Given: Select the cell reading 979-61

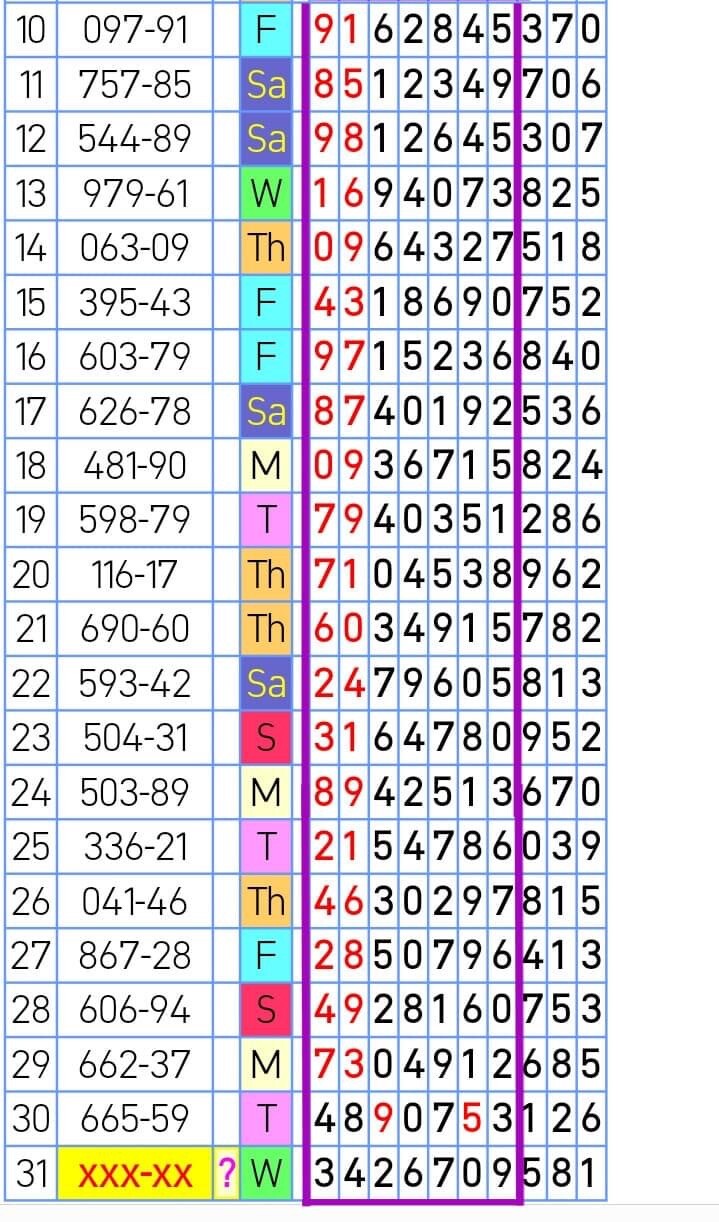Looking at the screenshot, I should [x=135, y=193].
